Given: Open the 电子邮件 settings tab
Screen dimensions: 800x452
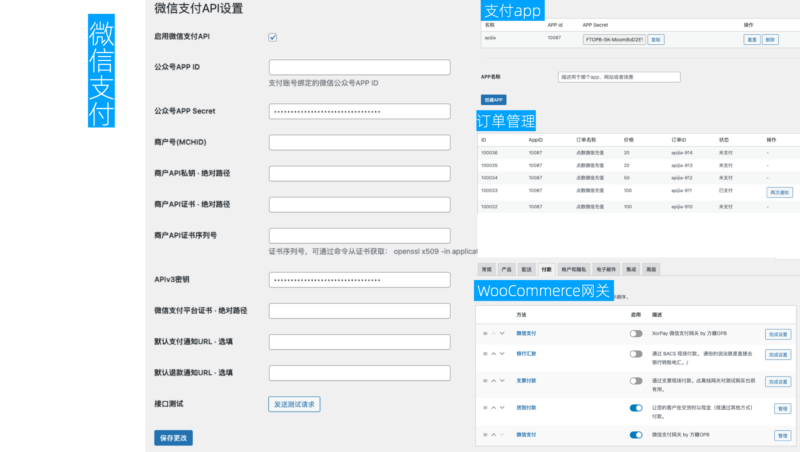Looking at the screenshot, I should click(x=606, y=269).
